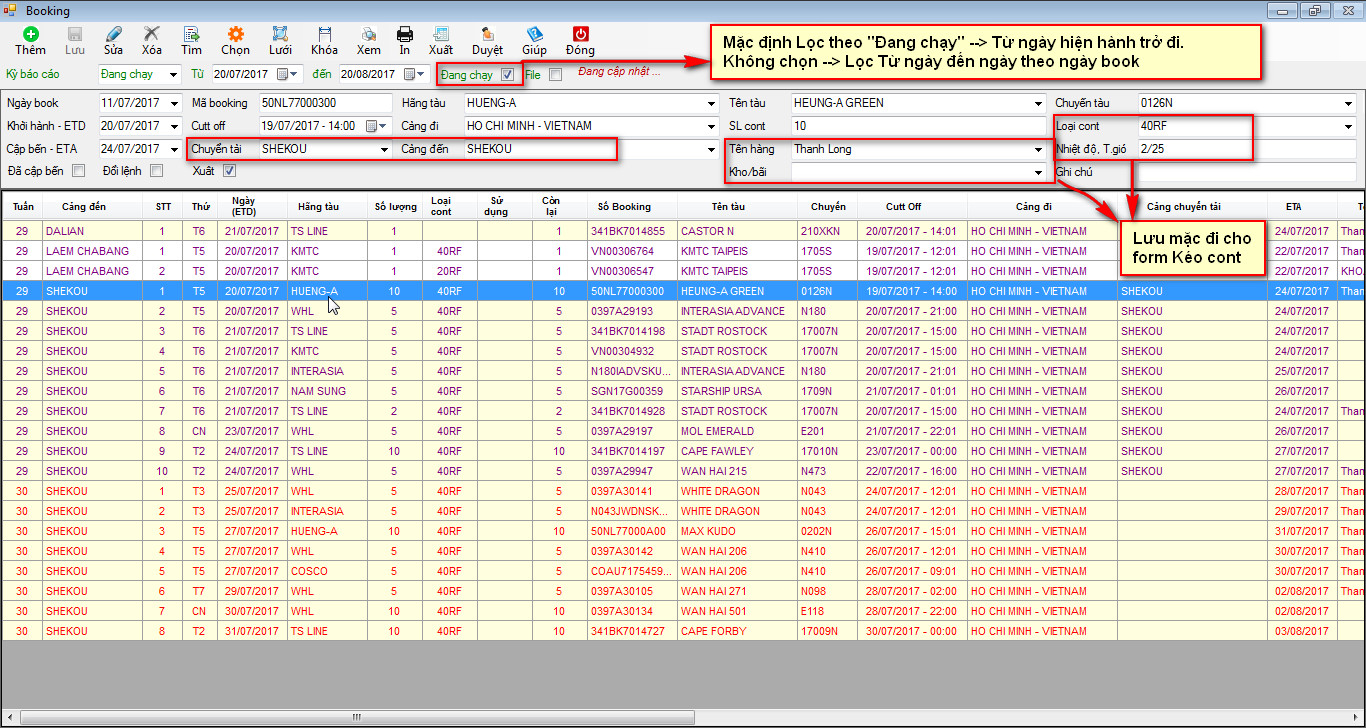Open the Hãng tàu HUENG-A dropdown
The width and height of the screenshot is (1366, 728).
[709, 103]
